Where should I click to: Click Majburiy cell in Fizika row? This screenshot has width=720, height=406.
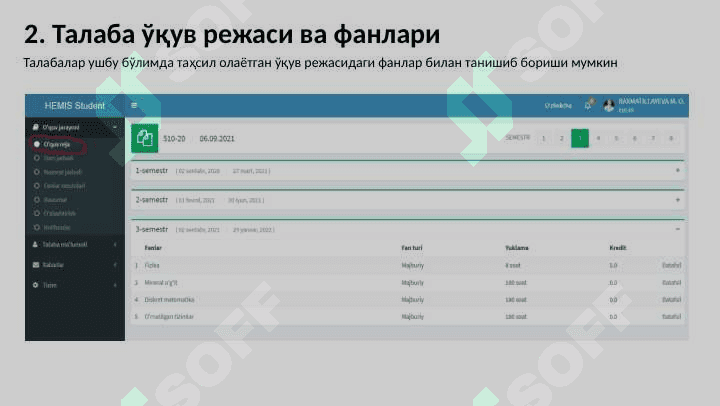pos(412,265)
